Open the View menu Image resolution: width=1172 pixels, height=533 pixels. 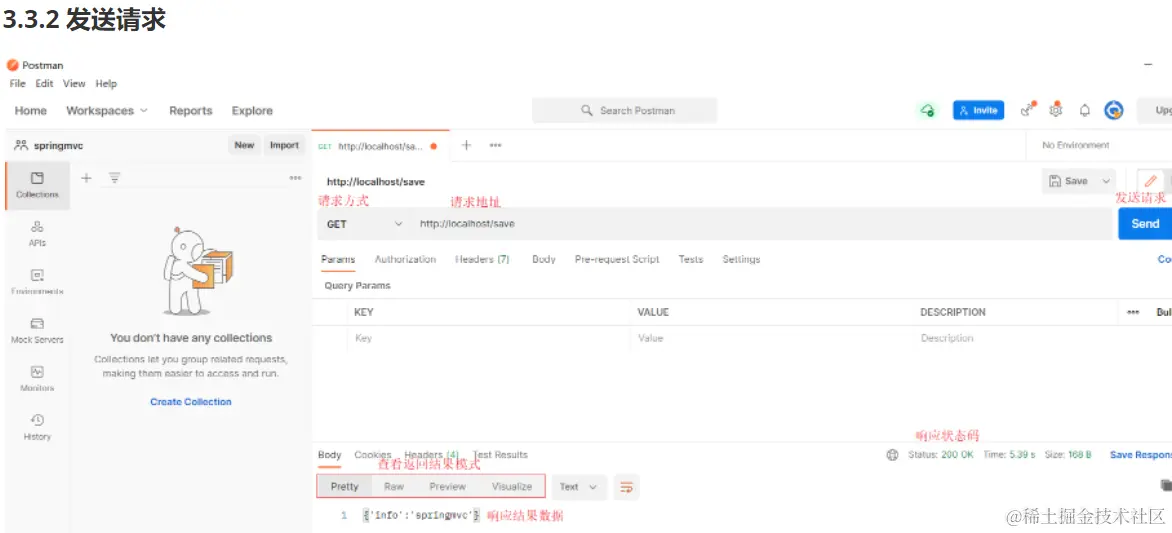pyautogui.click(x=74, y=84)
